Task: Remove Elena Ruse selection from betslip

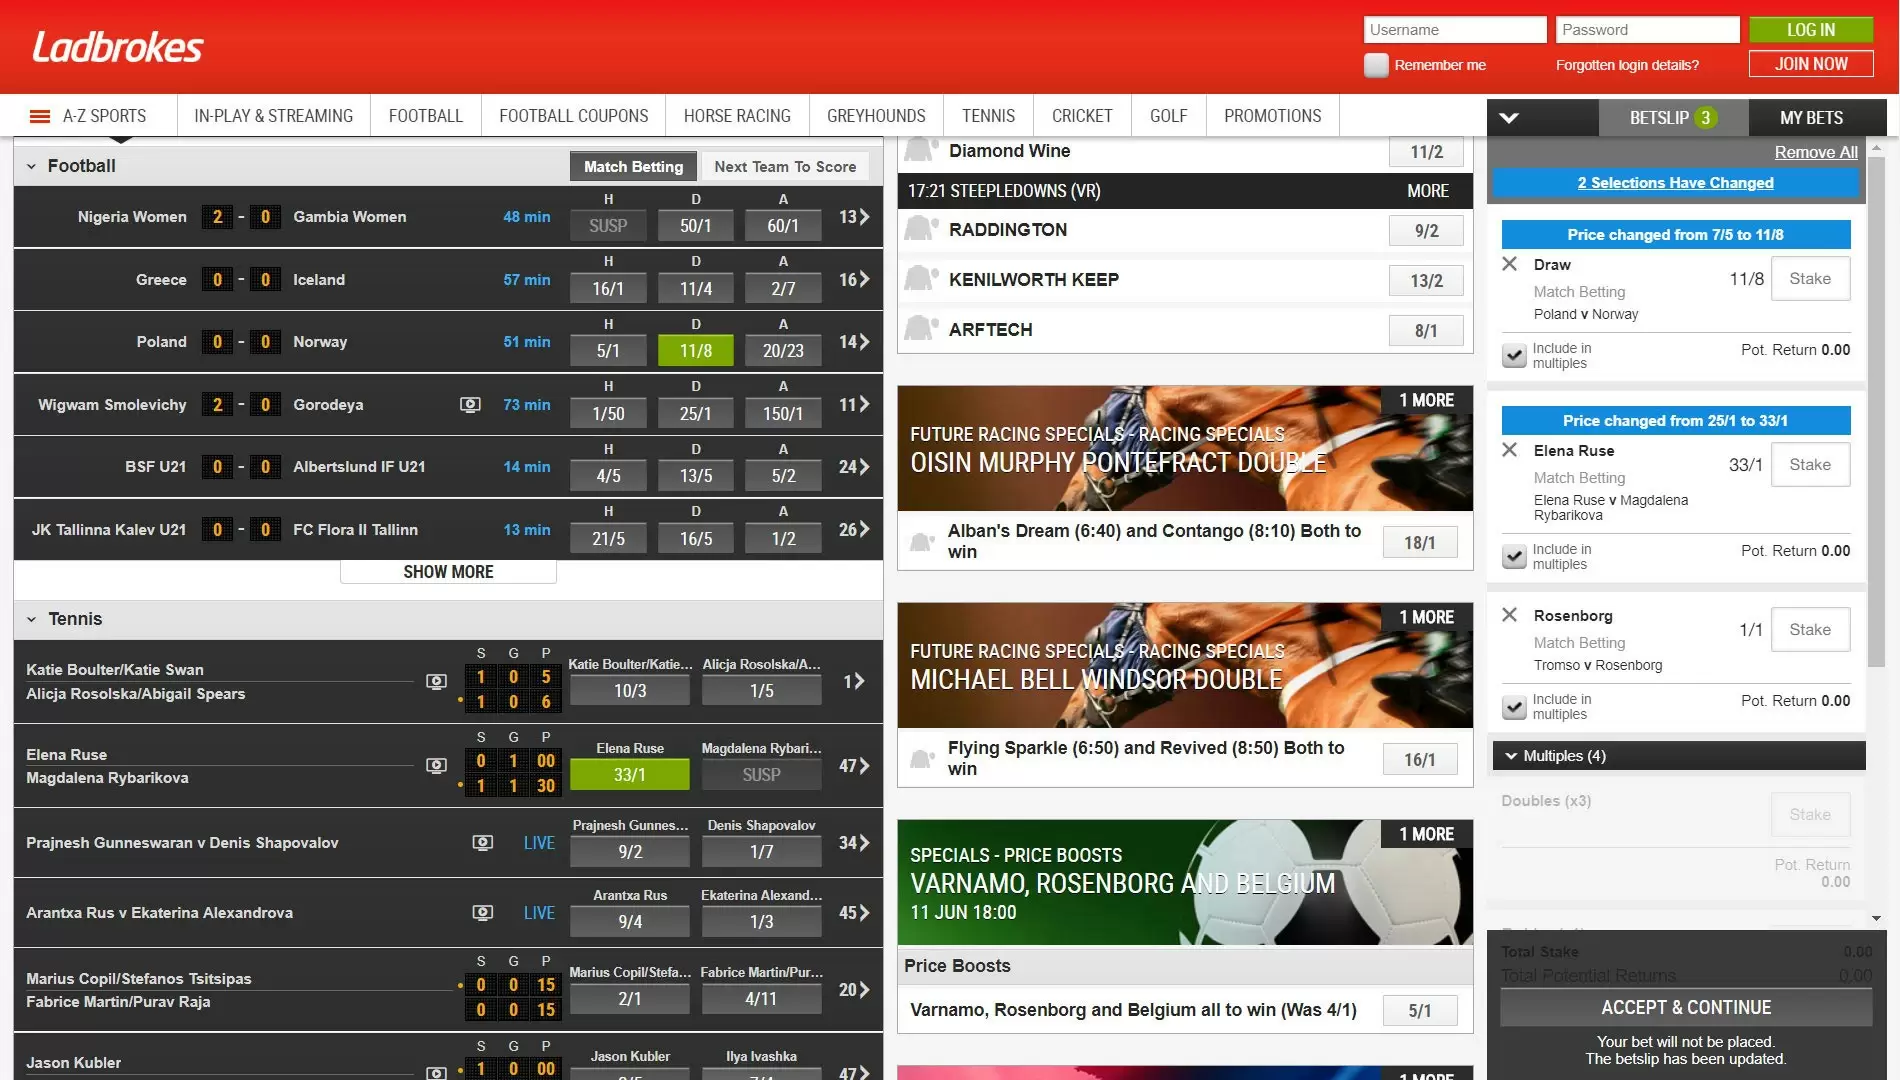Action: point(1510,450)
